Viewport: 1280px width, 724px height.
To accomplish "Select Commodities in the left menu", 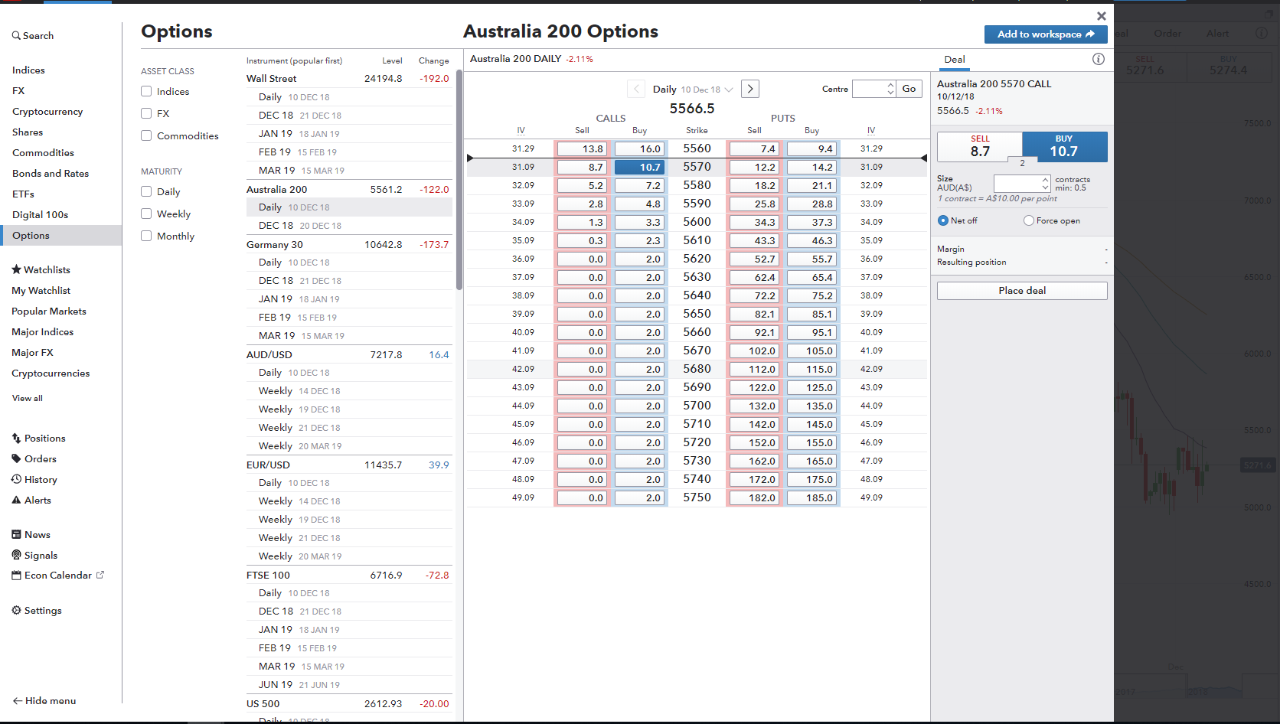I will (43, 153).
